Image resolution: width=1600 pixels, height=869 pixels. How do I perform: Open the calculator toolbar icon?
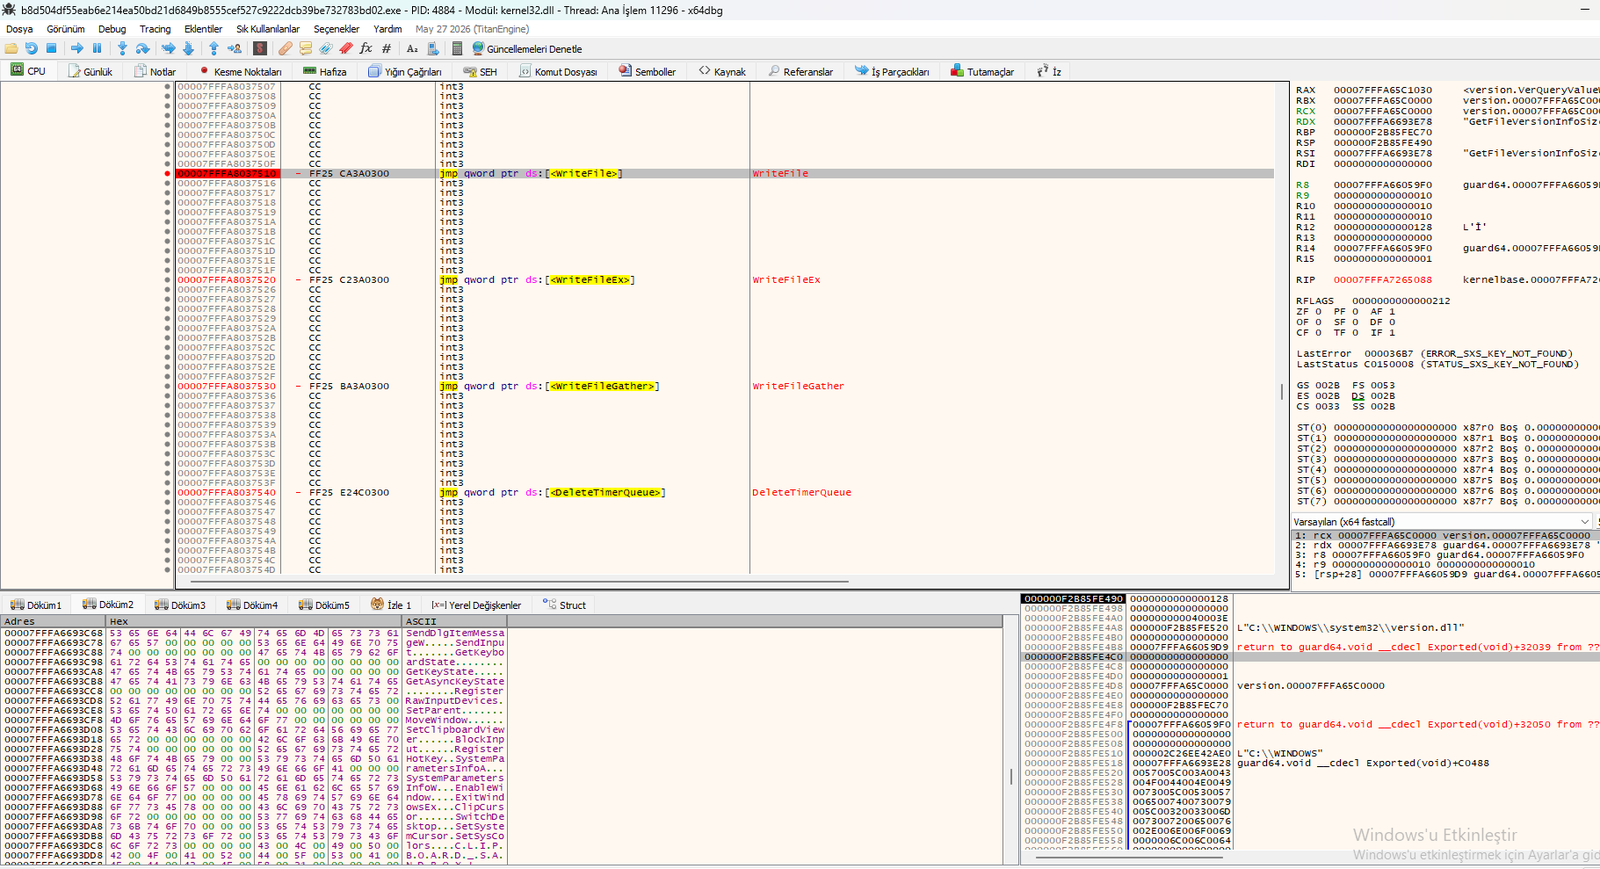click(x=457, y=48)
